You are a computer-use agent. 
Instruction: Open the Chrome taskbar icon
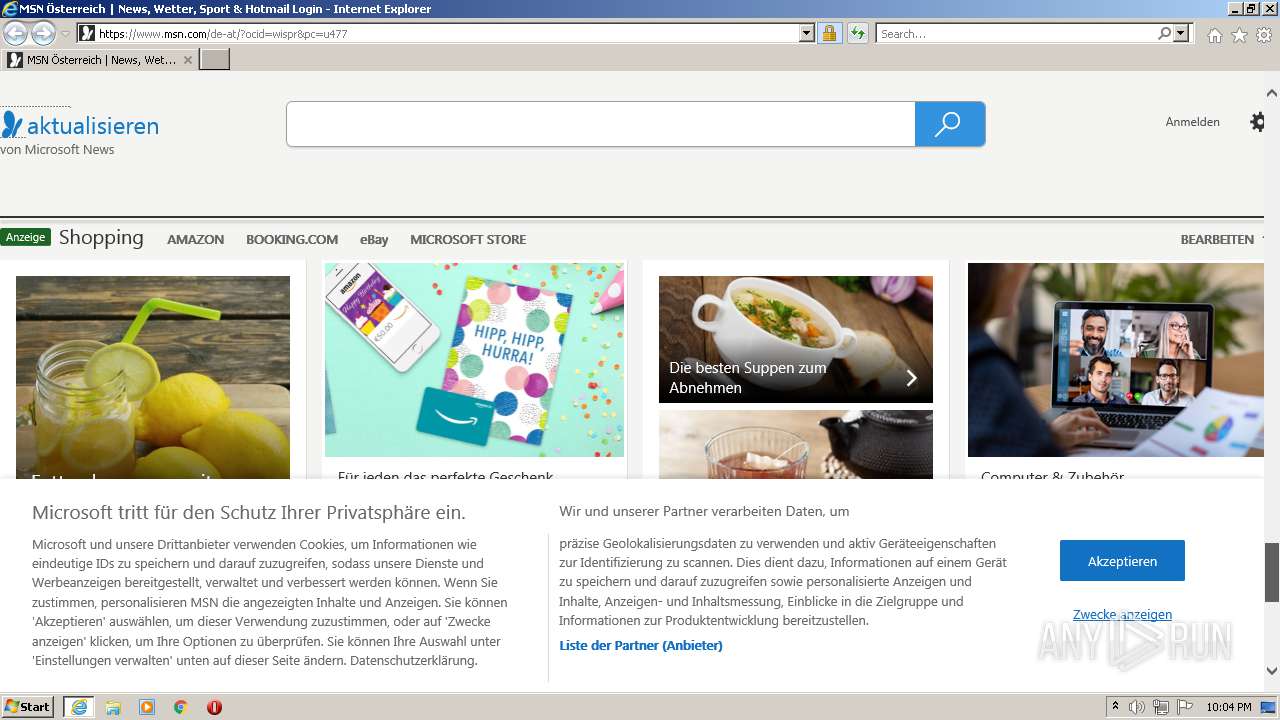[x=181, y=707]
